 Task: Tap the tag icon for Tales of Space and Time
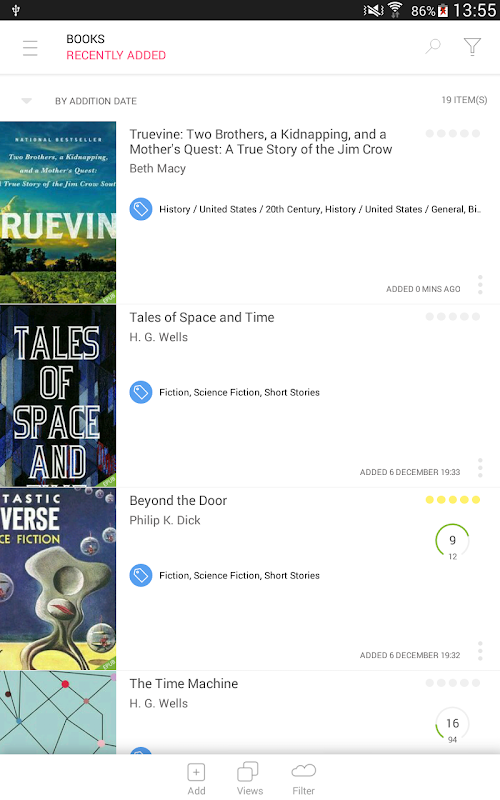click(141, 392)
